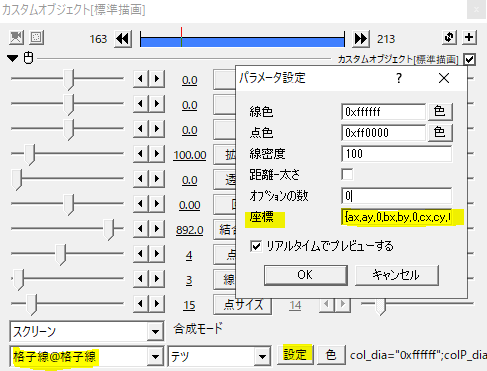The height and width of the screenshot is (371, 487).
Task: Decrease second row 0.0 value with left arrow
Action: [141, 104]
